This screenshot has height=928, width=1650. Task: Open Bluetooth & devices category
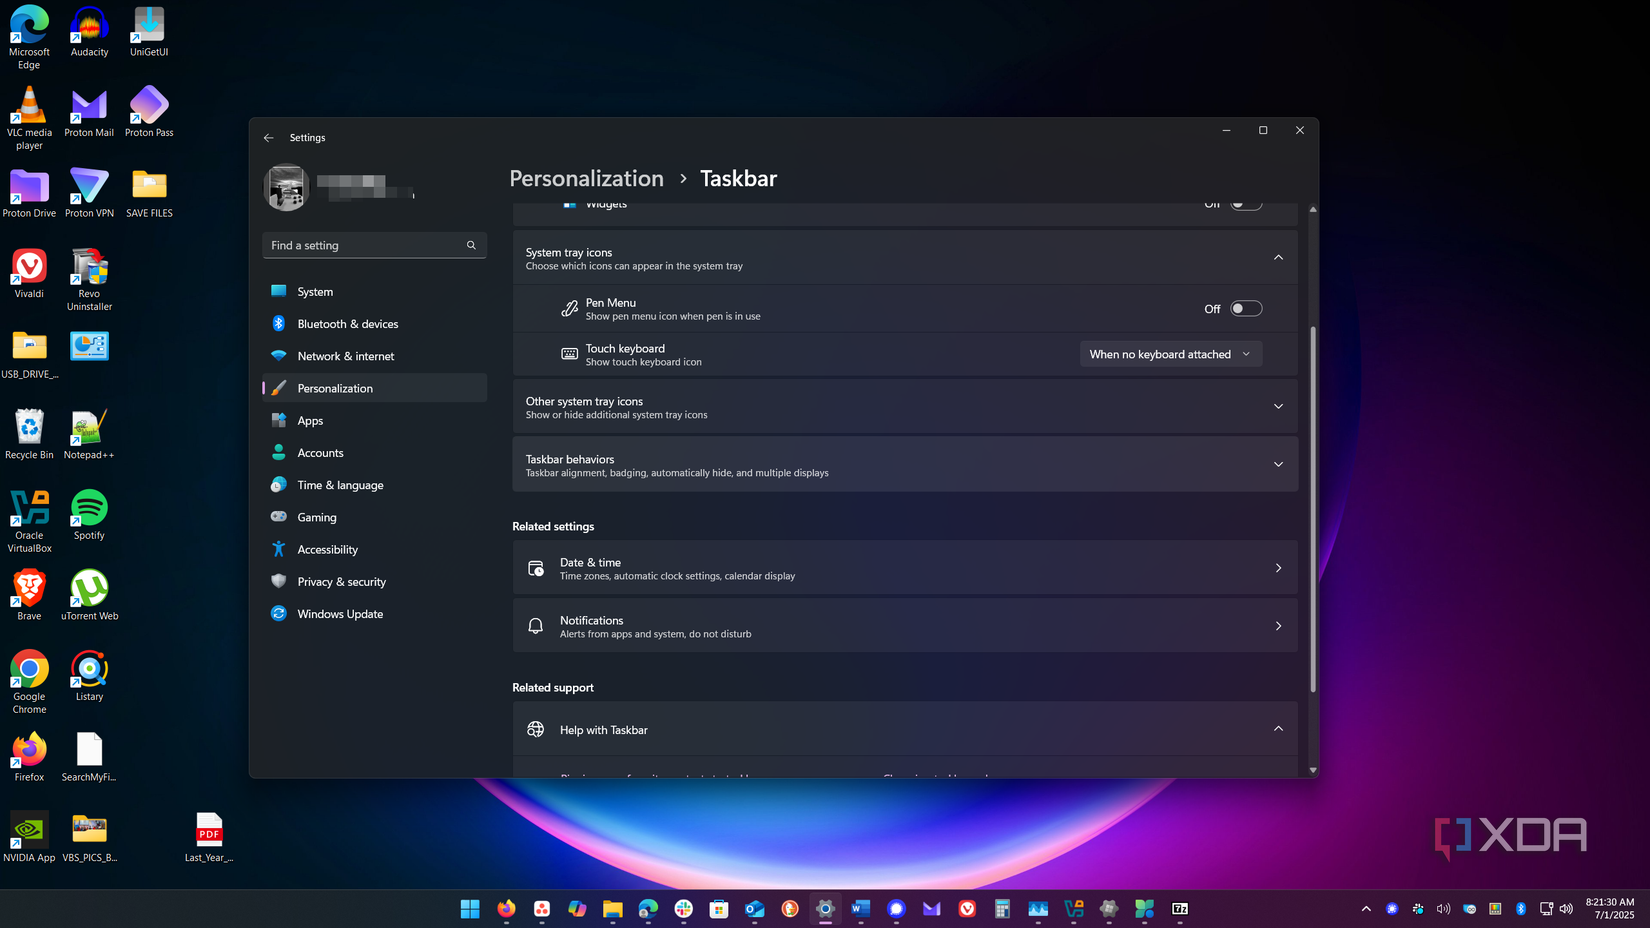click(x=374, y=324)
